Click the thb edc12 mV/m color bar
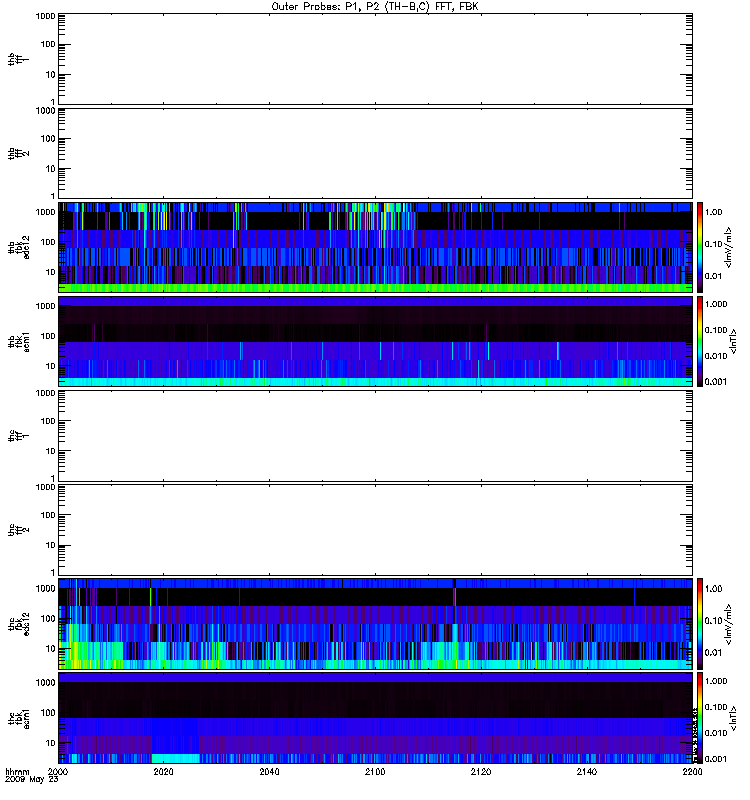The image size is (750, 800). 700,247
